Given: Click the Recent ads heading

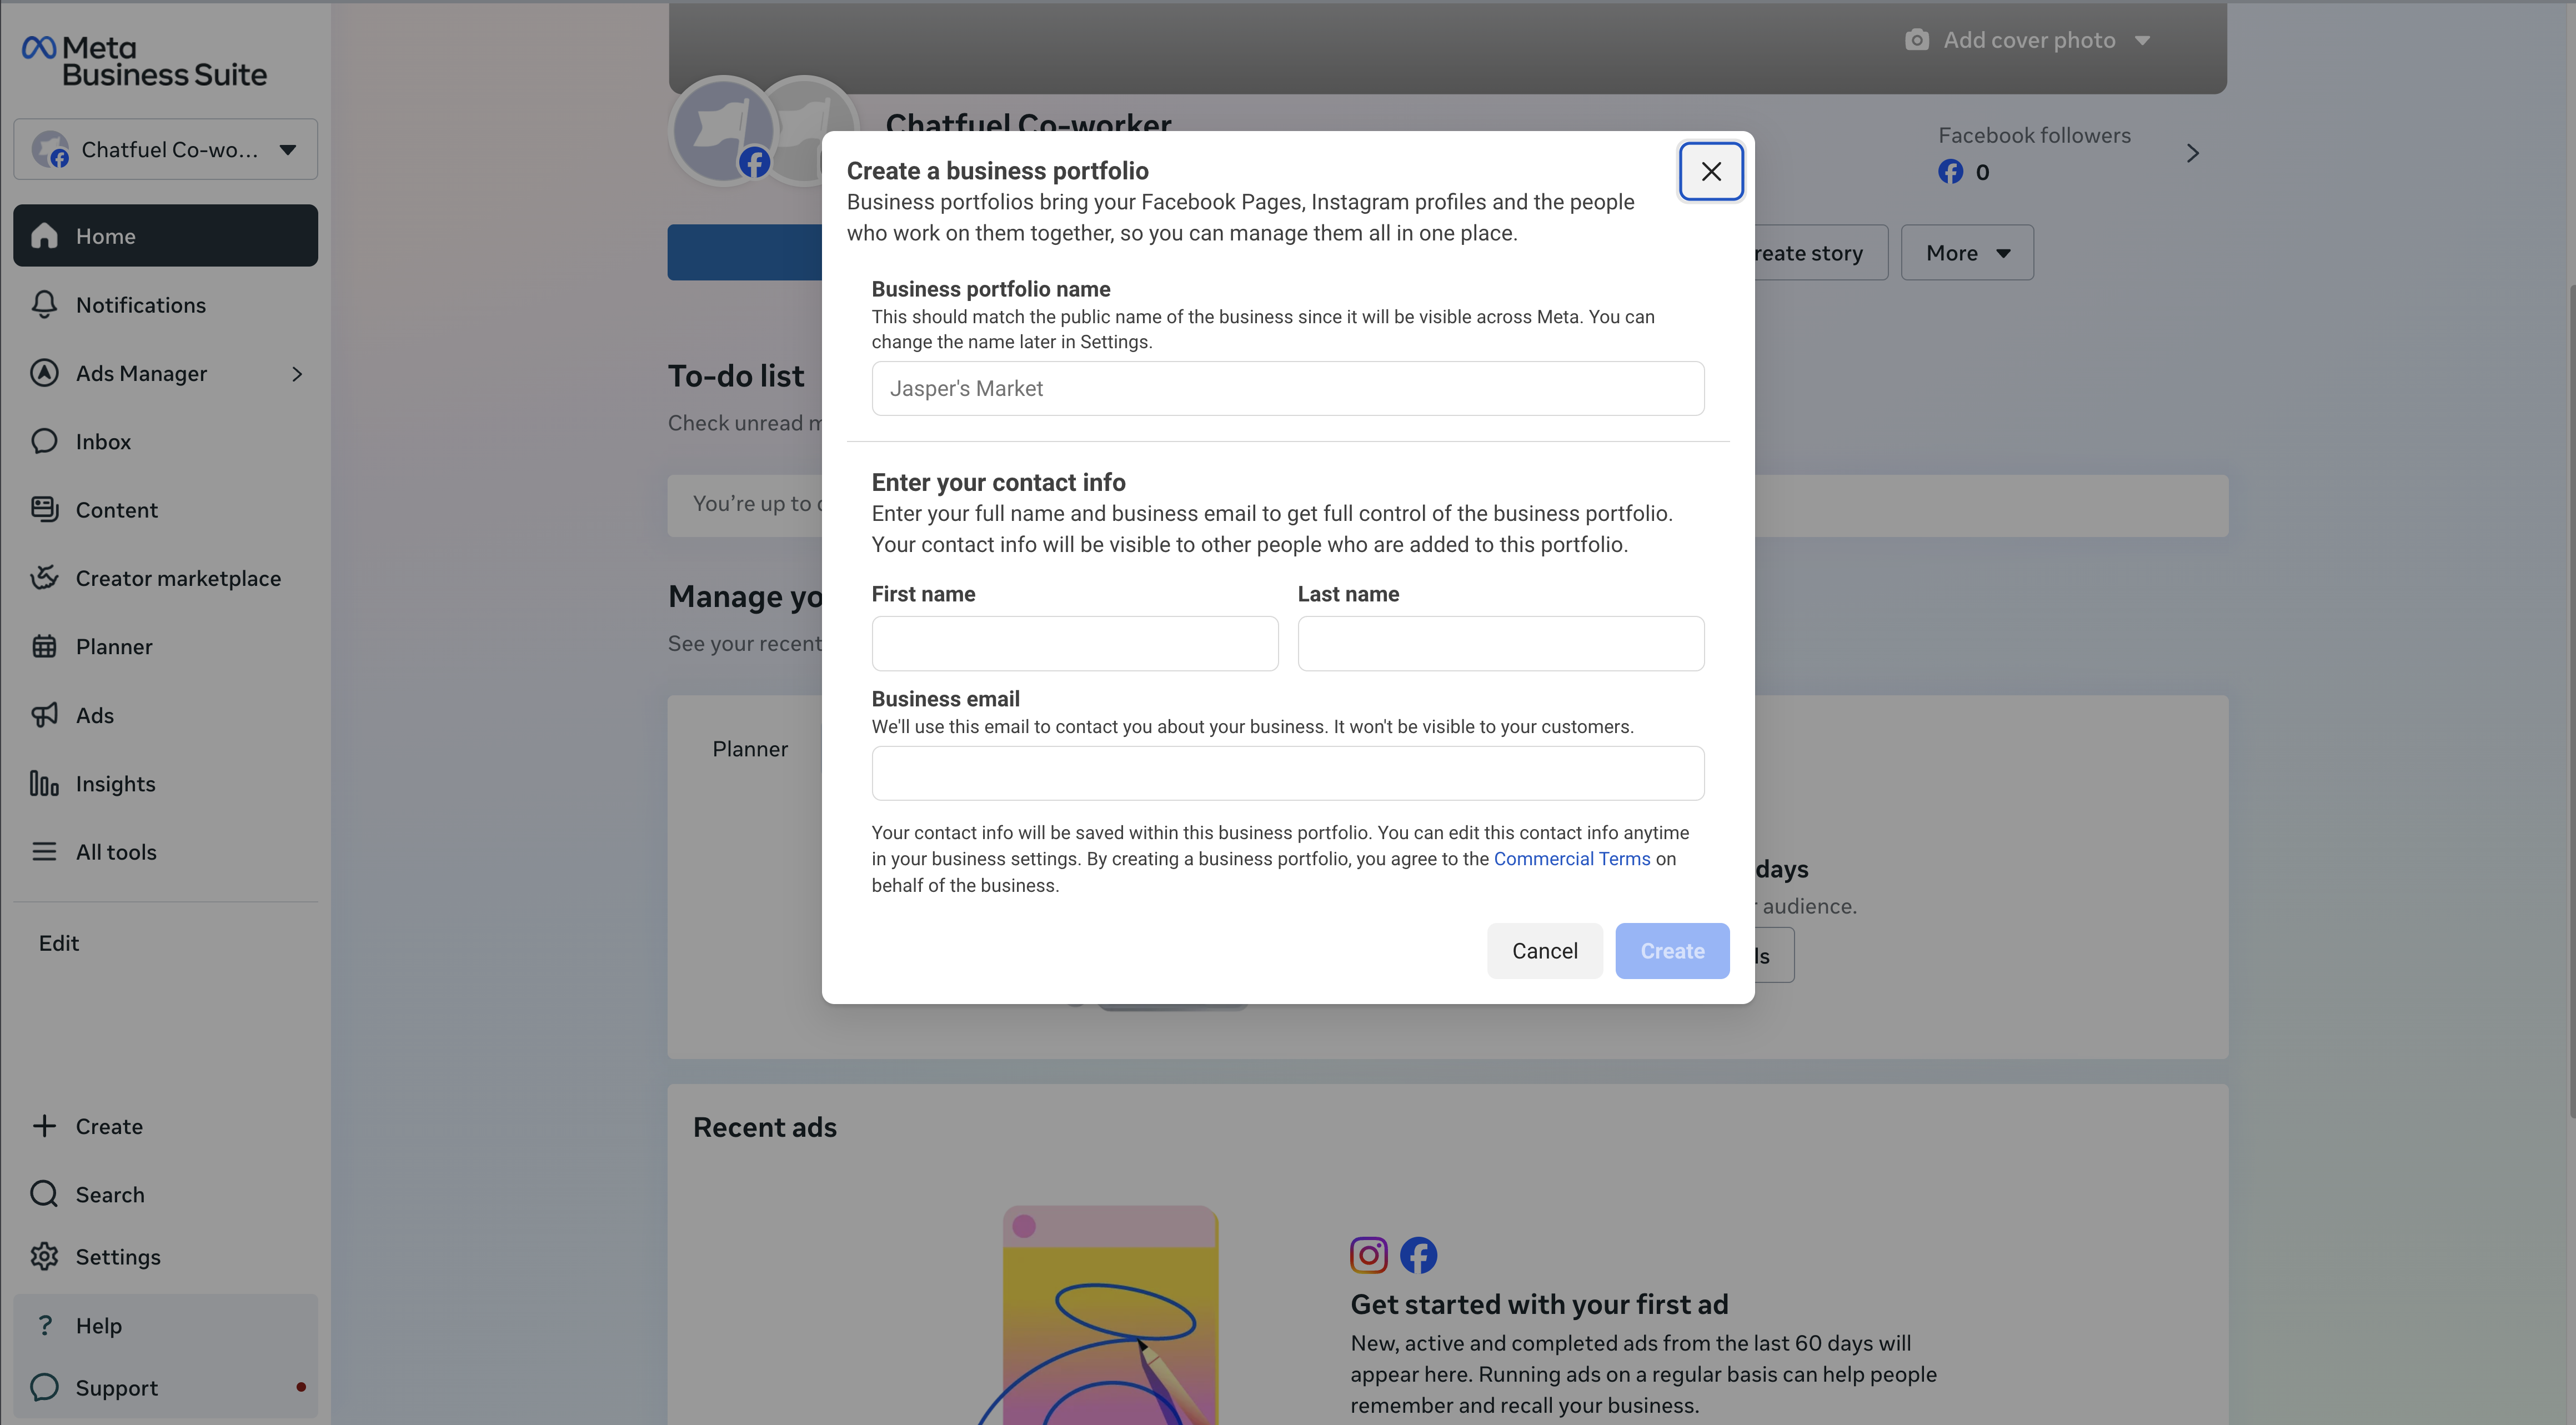Looking at the screenshot, I should [x=765, y=1128].
